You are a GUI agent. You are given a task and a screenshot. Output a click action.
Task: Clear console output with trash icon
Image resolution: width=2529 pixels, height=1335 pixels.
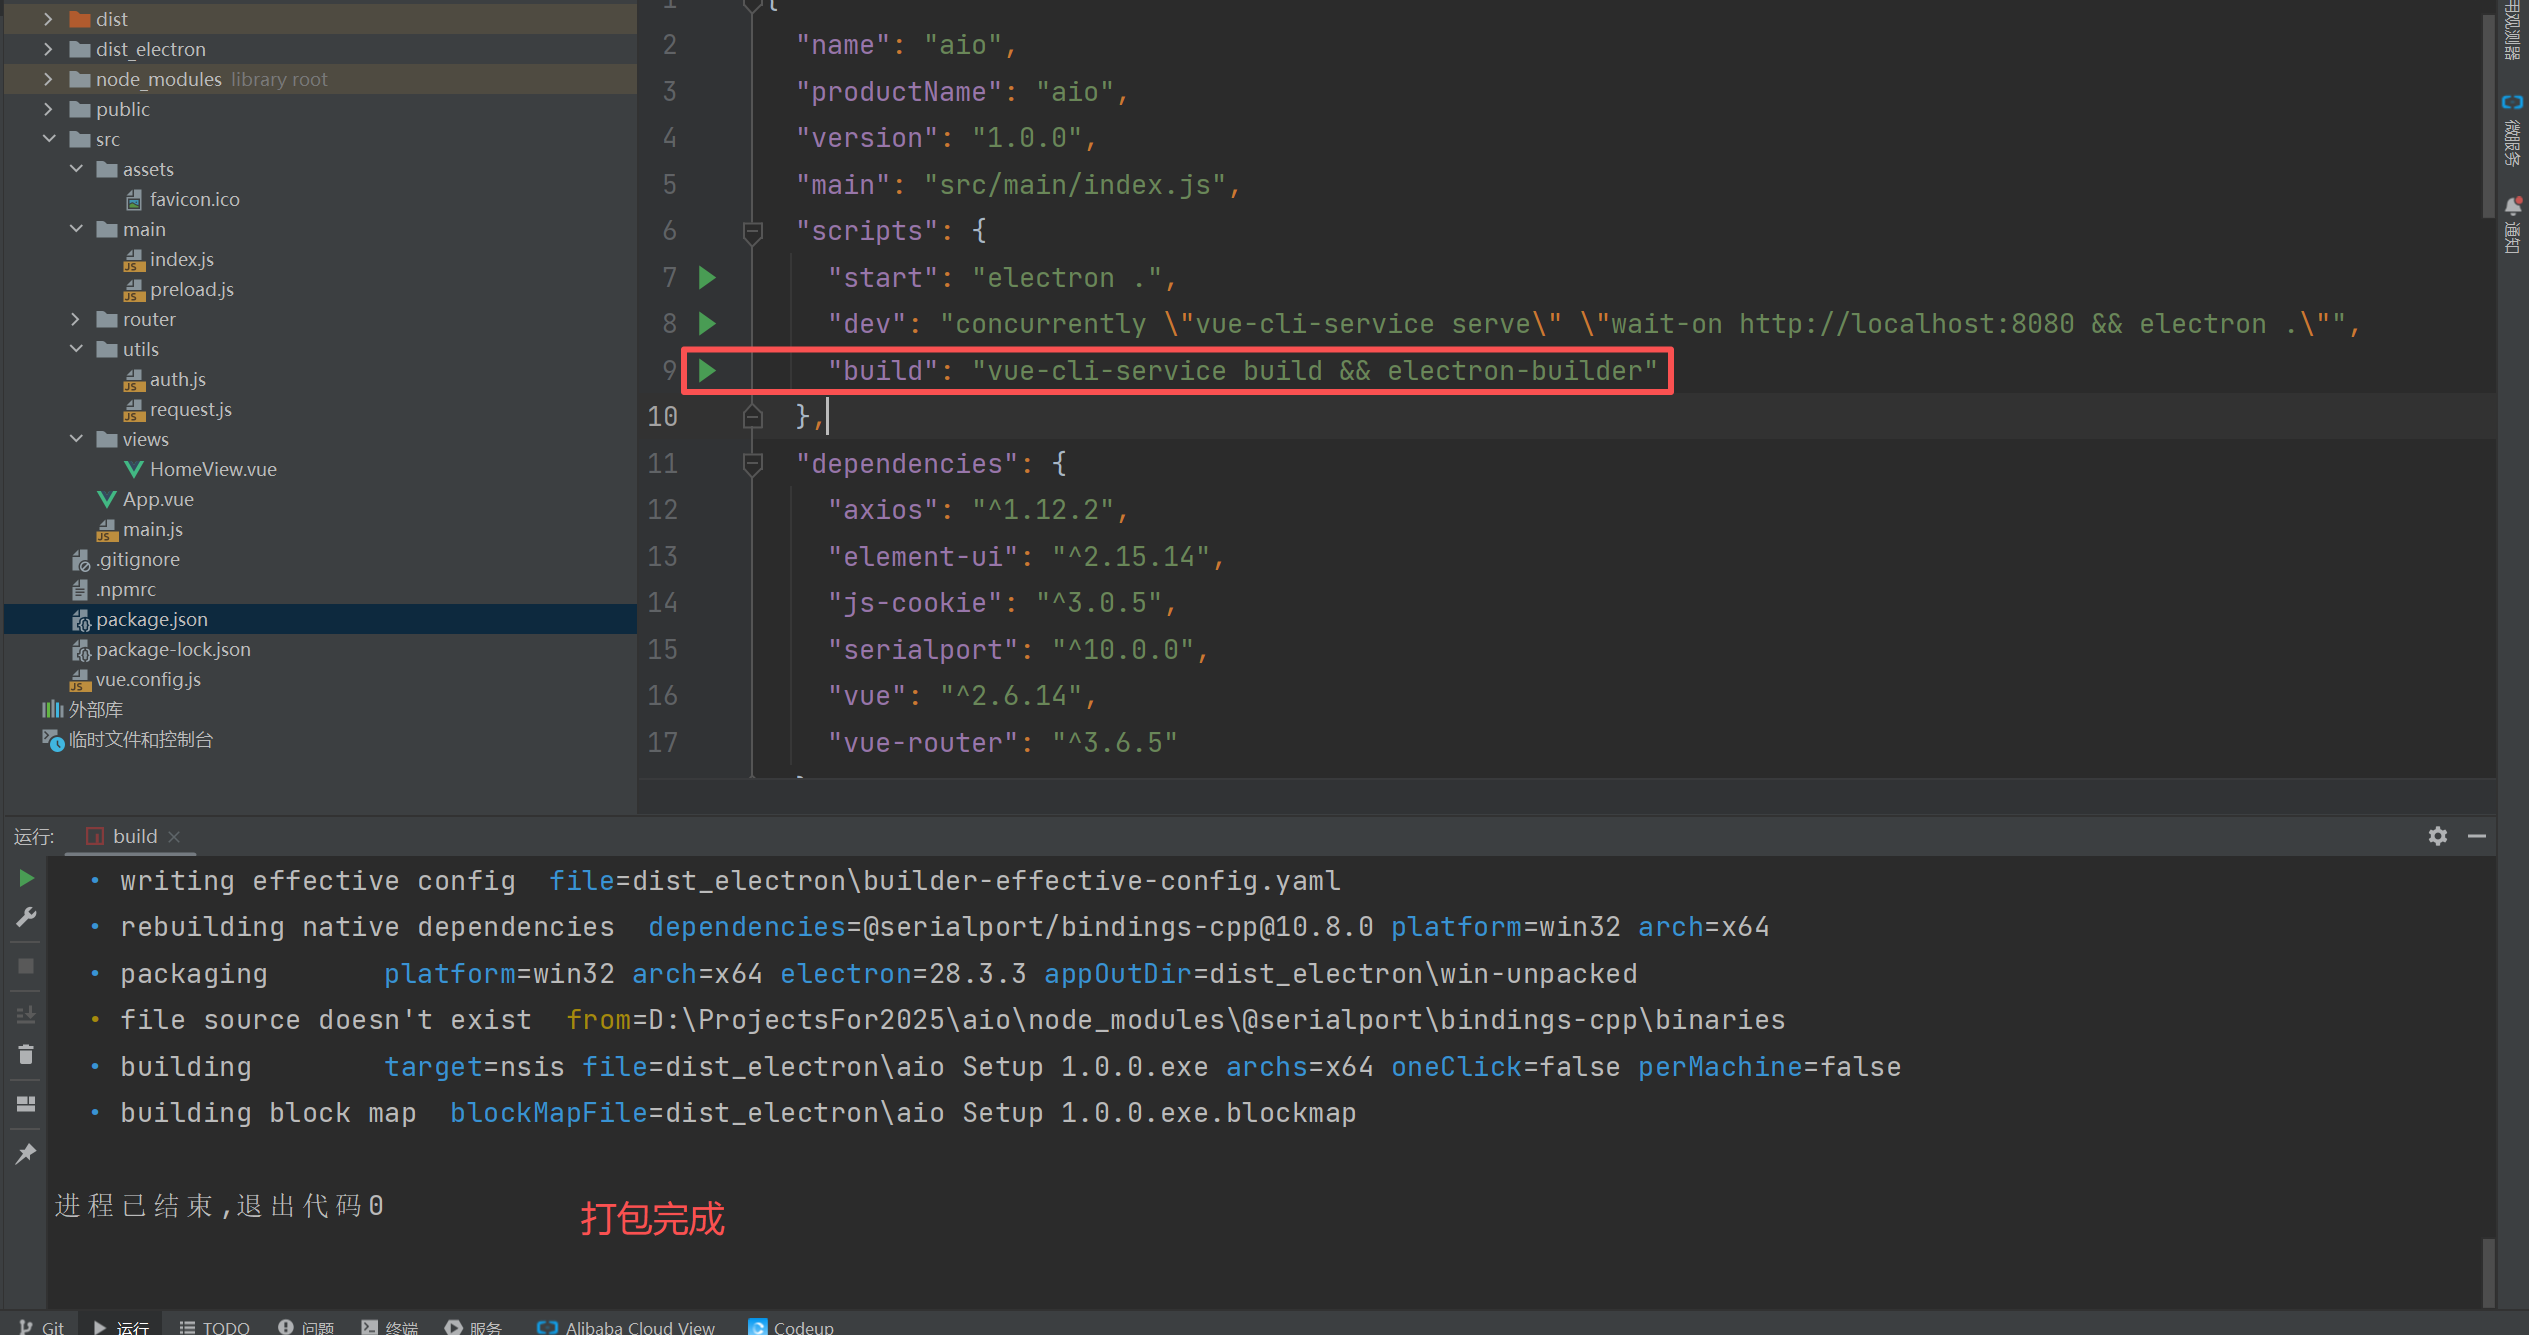pyautogui.click(x=26, y=1055)
